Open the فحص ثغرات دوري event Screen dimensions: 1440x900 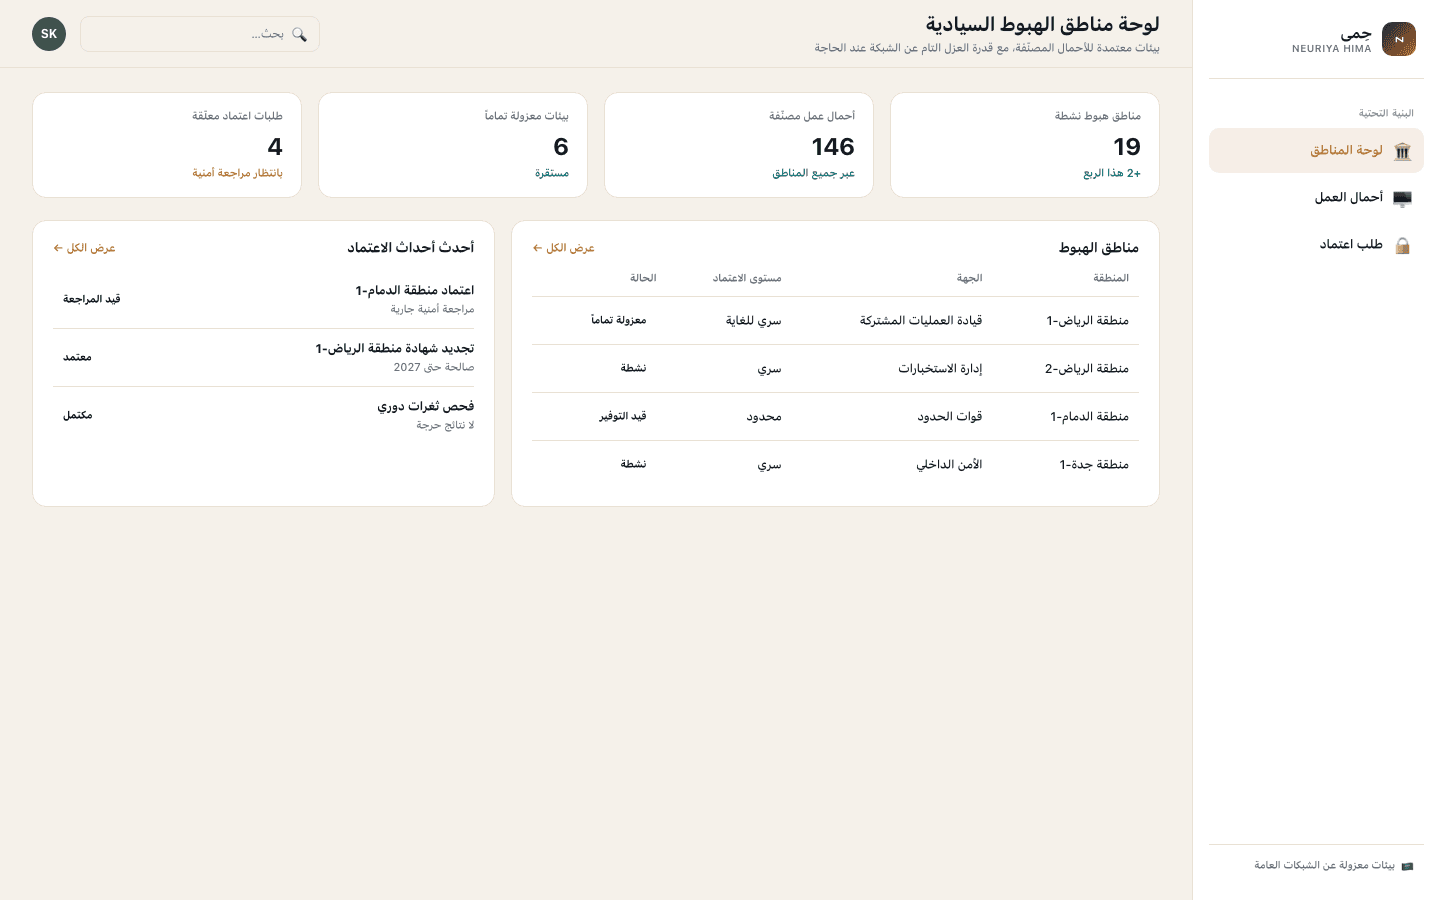(x=263, y=415)
